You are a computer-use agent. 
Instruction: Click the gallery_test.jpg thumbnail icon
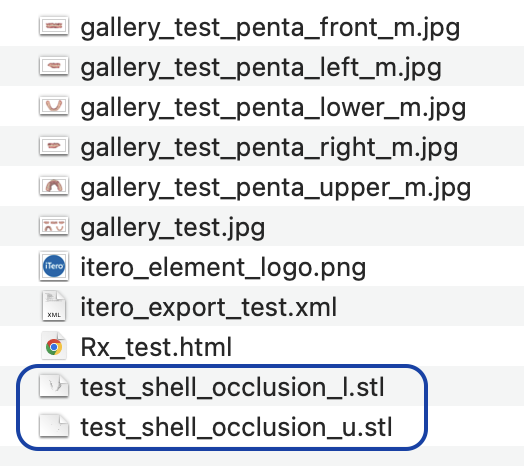[54, 226]
